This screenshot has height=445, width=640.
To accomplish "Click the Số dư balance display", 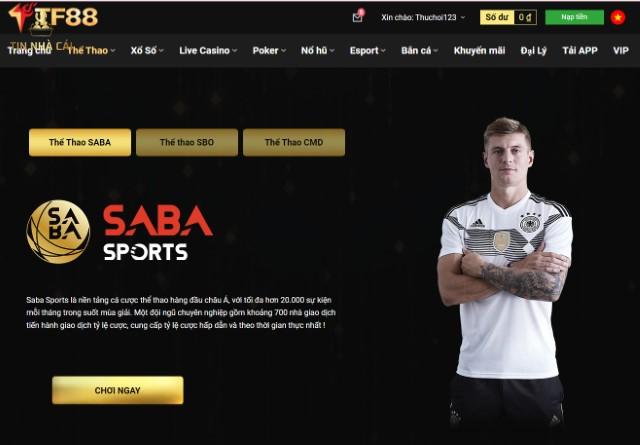I will point(508,17).
